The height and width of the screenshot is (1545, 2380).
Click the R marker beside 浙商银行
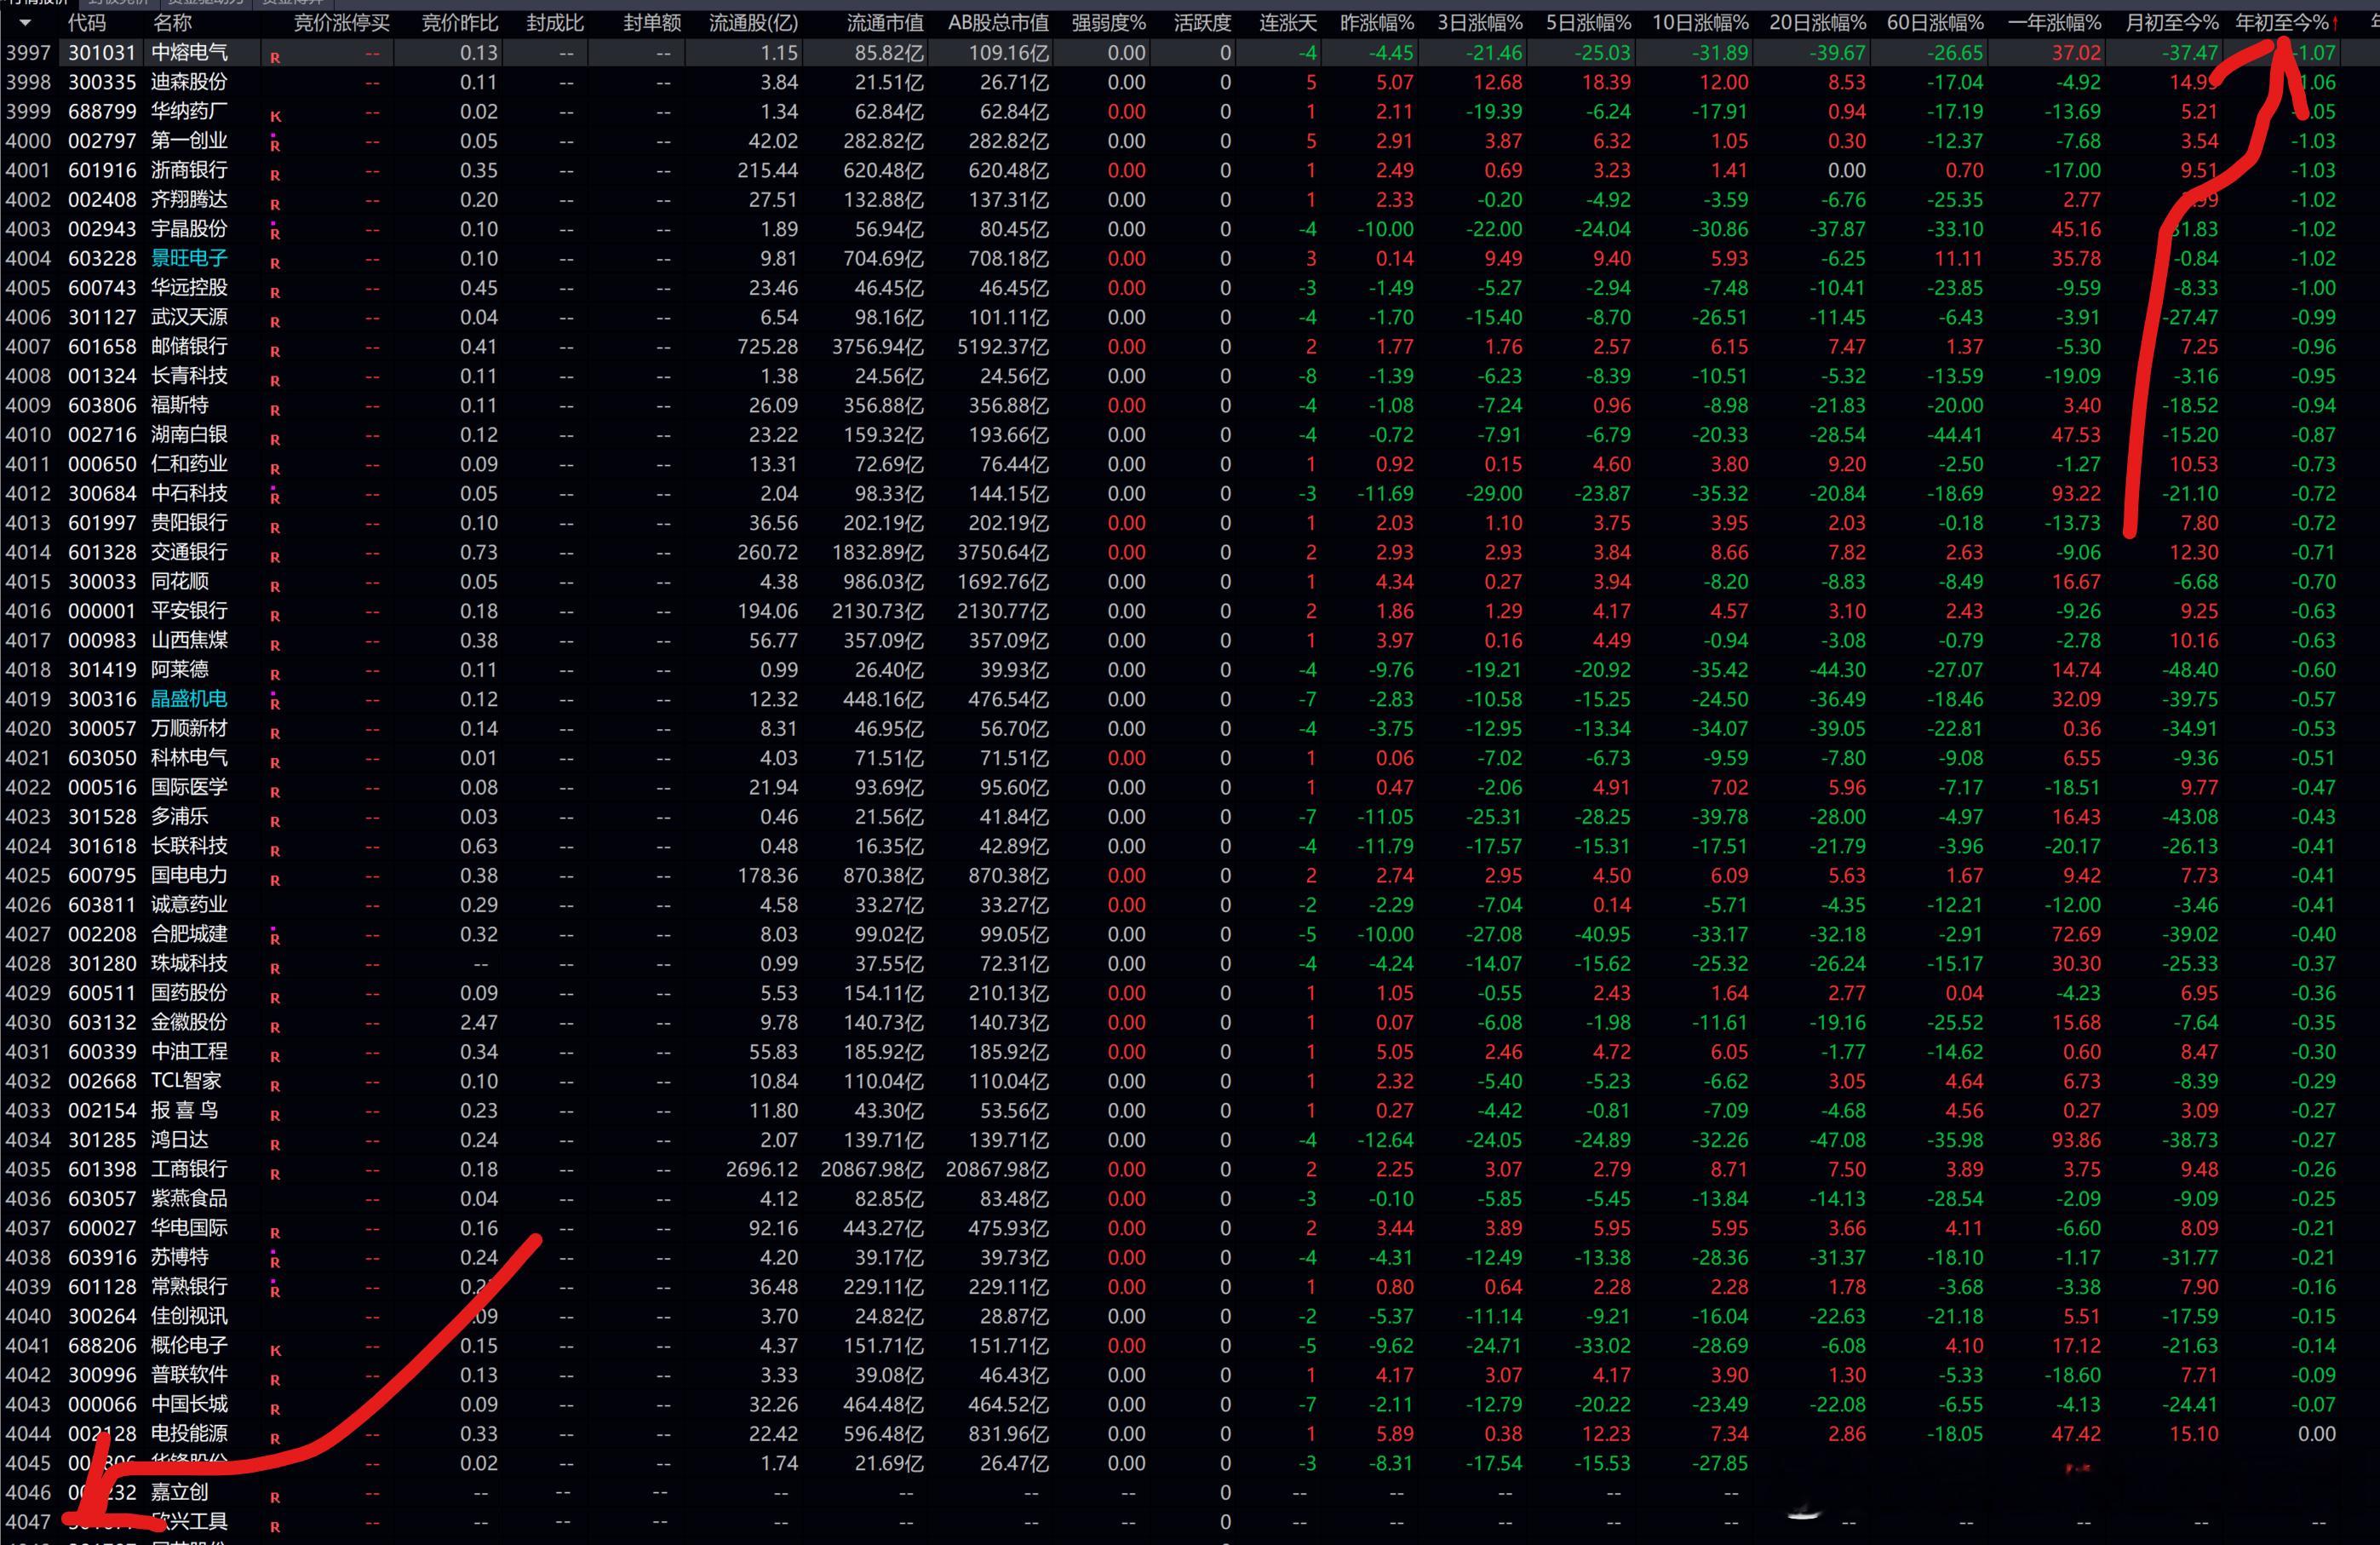pos(275,176)
